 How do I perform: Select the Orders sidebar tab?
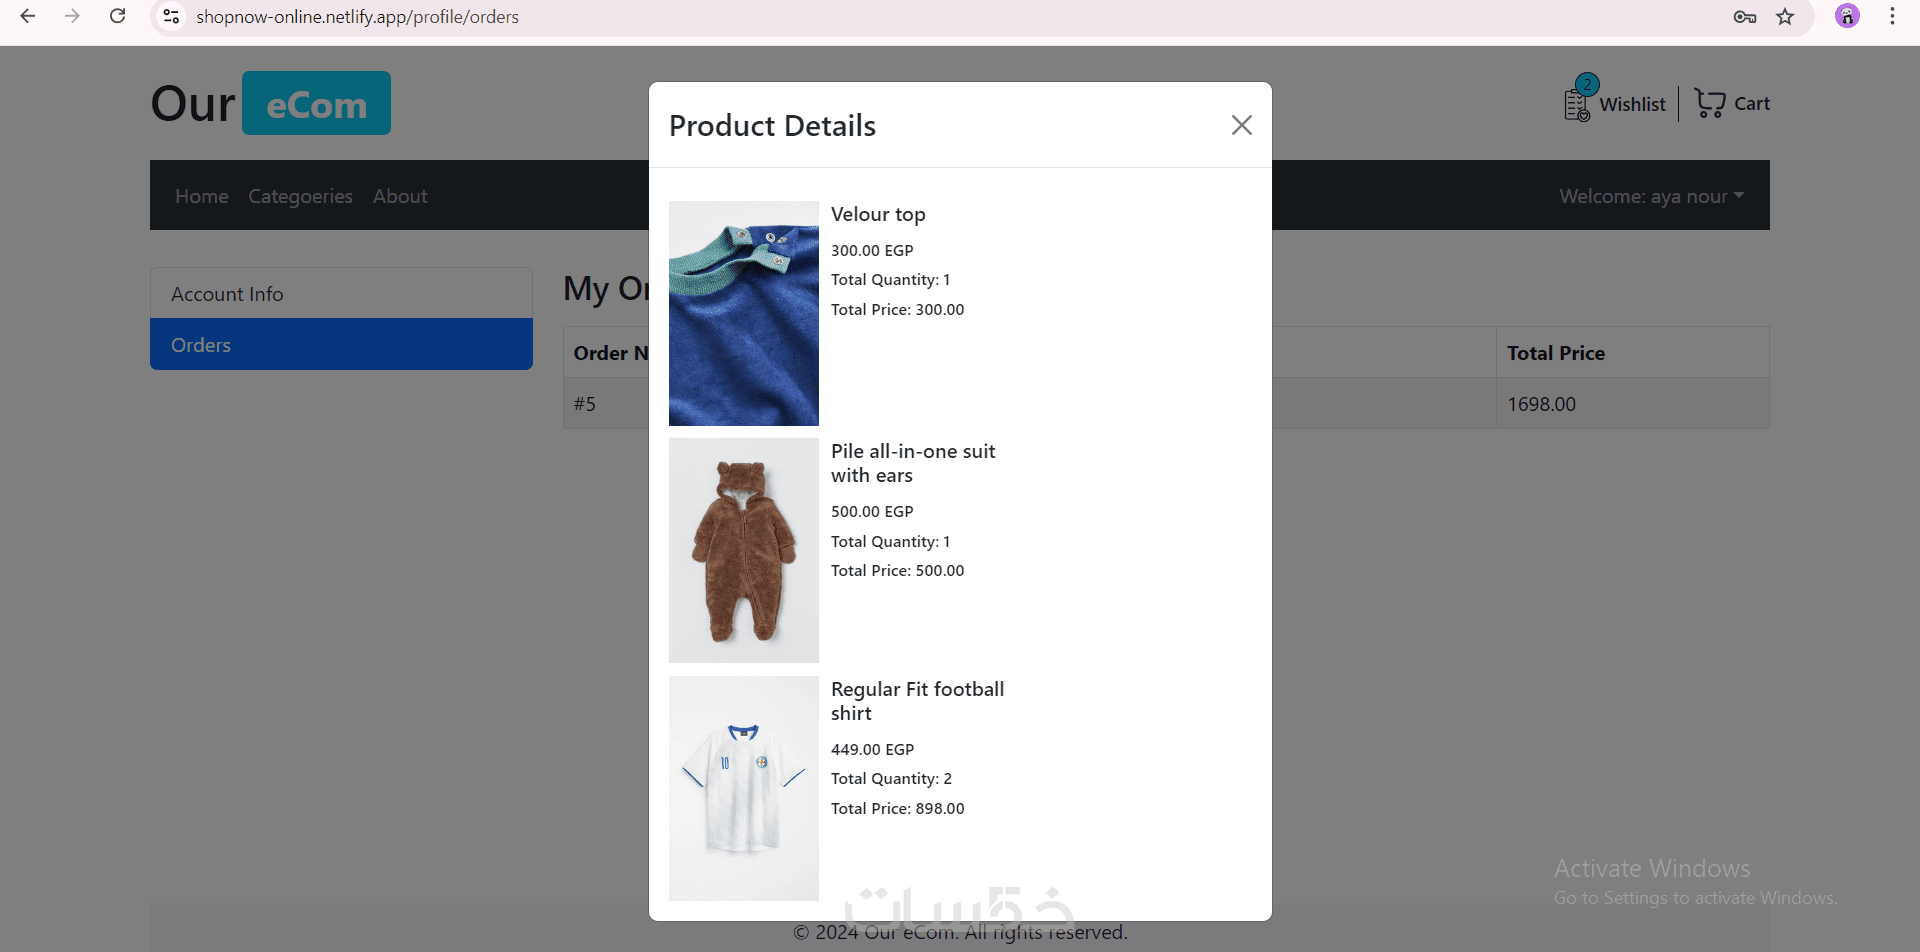click(x=341, y=345)
